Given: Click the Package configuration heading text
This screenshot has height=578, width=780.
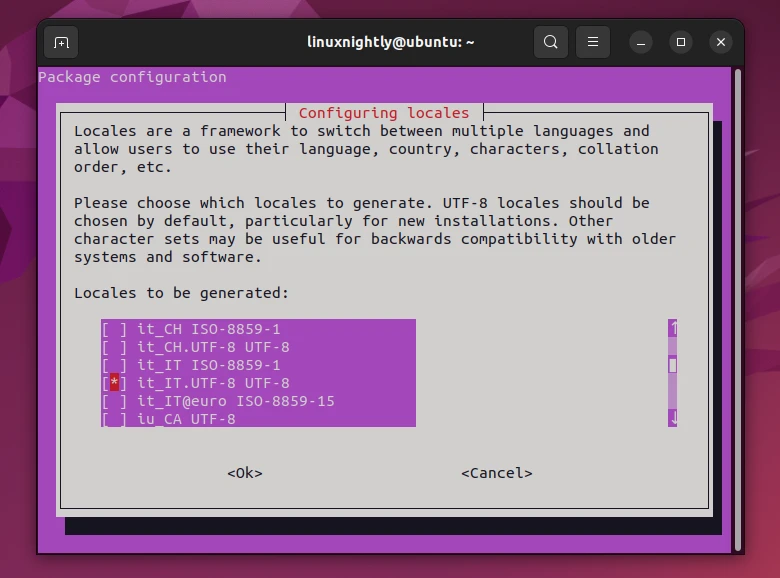Looking at the screenshot, I should coord(132,77).
